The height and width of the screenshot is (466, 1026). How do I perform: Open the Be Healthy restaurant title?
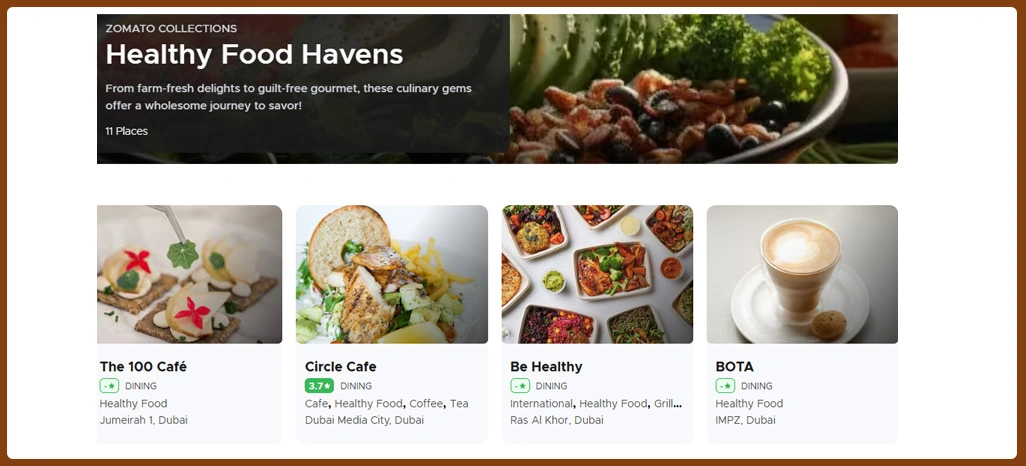click(x=546, y=367)
